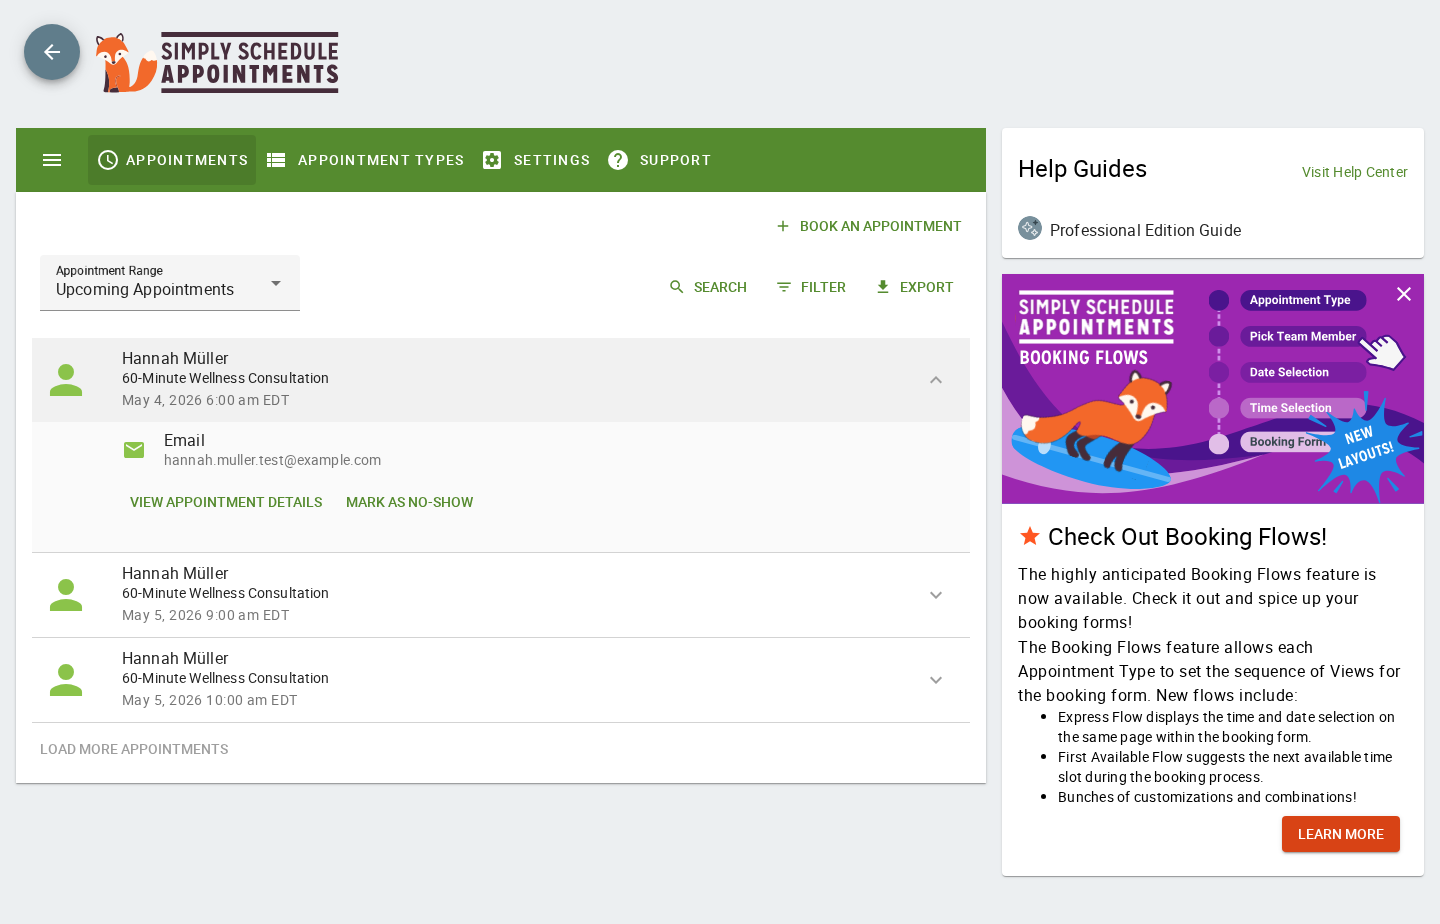Screen dimensions: 1440x924
Task: Click the 'Help Guides' heading
Action: click(x=1082, y=169)
